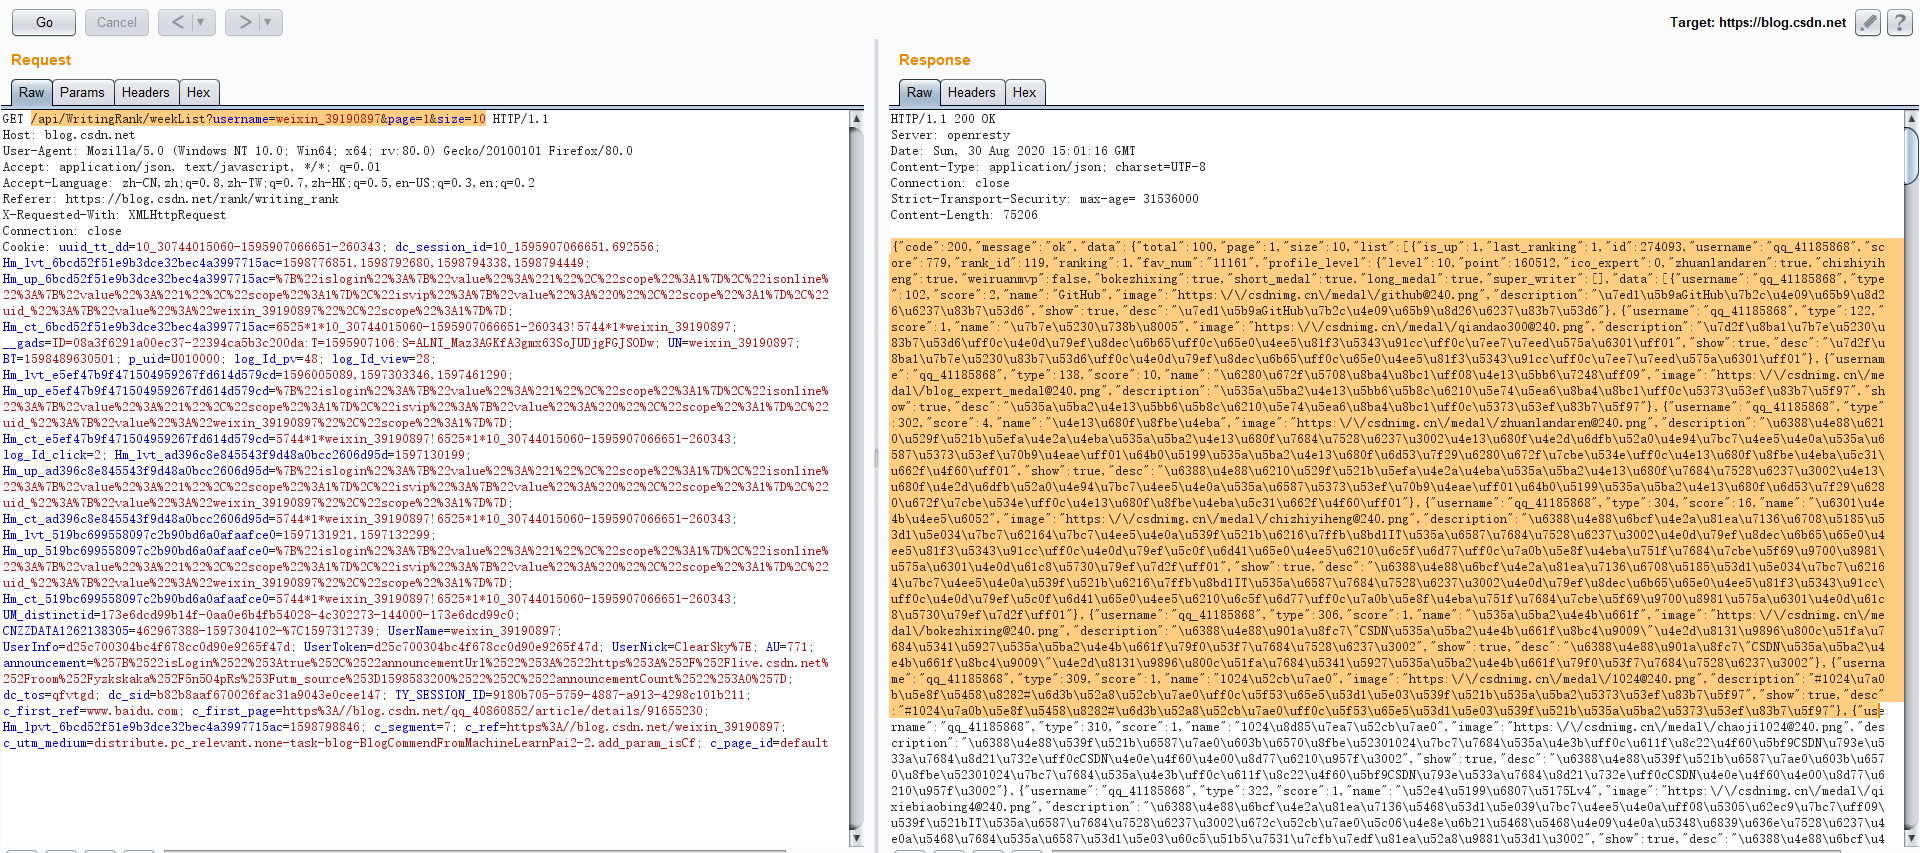Click the Content-Length: 75206 line
The image size is (1920, 853).
pyautogui.click(x=964, y=215)
